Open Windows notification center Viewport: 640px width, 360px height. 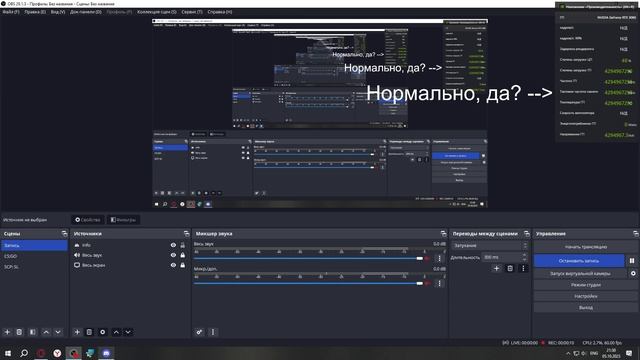(x=629, y=353)
